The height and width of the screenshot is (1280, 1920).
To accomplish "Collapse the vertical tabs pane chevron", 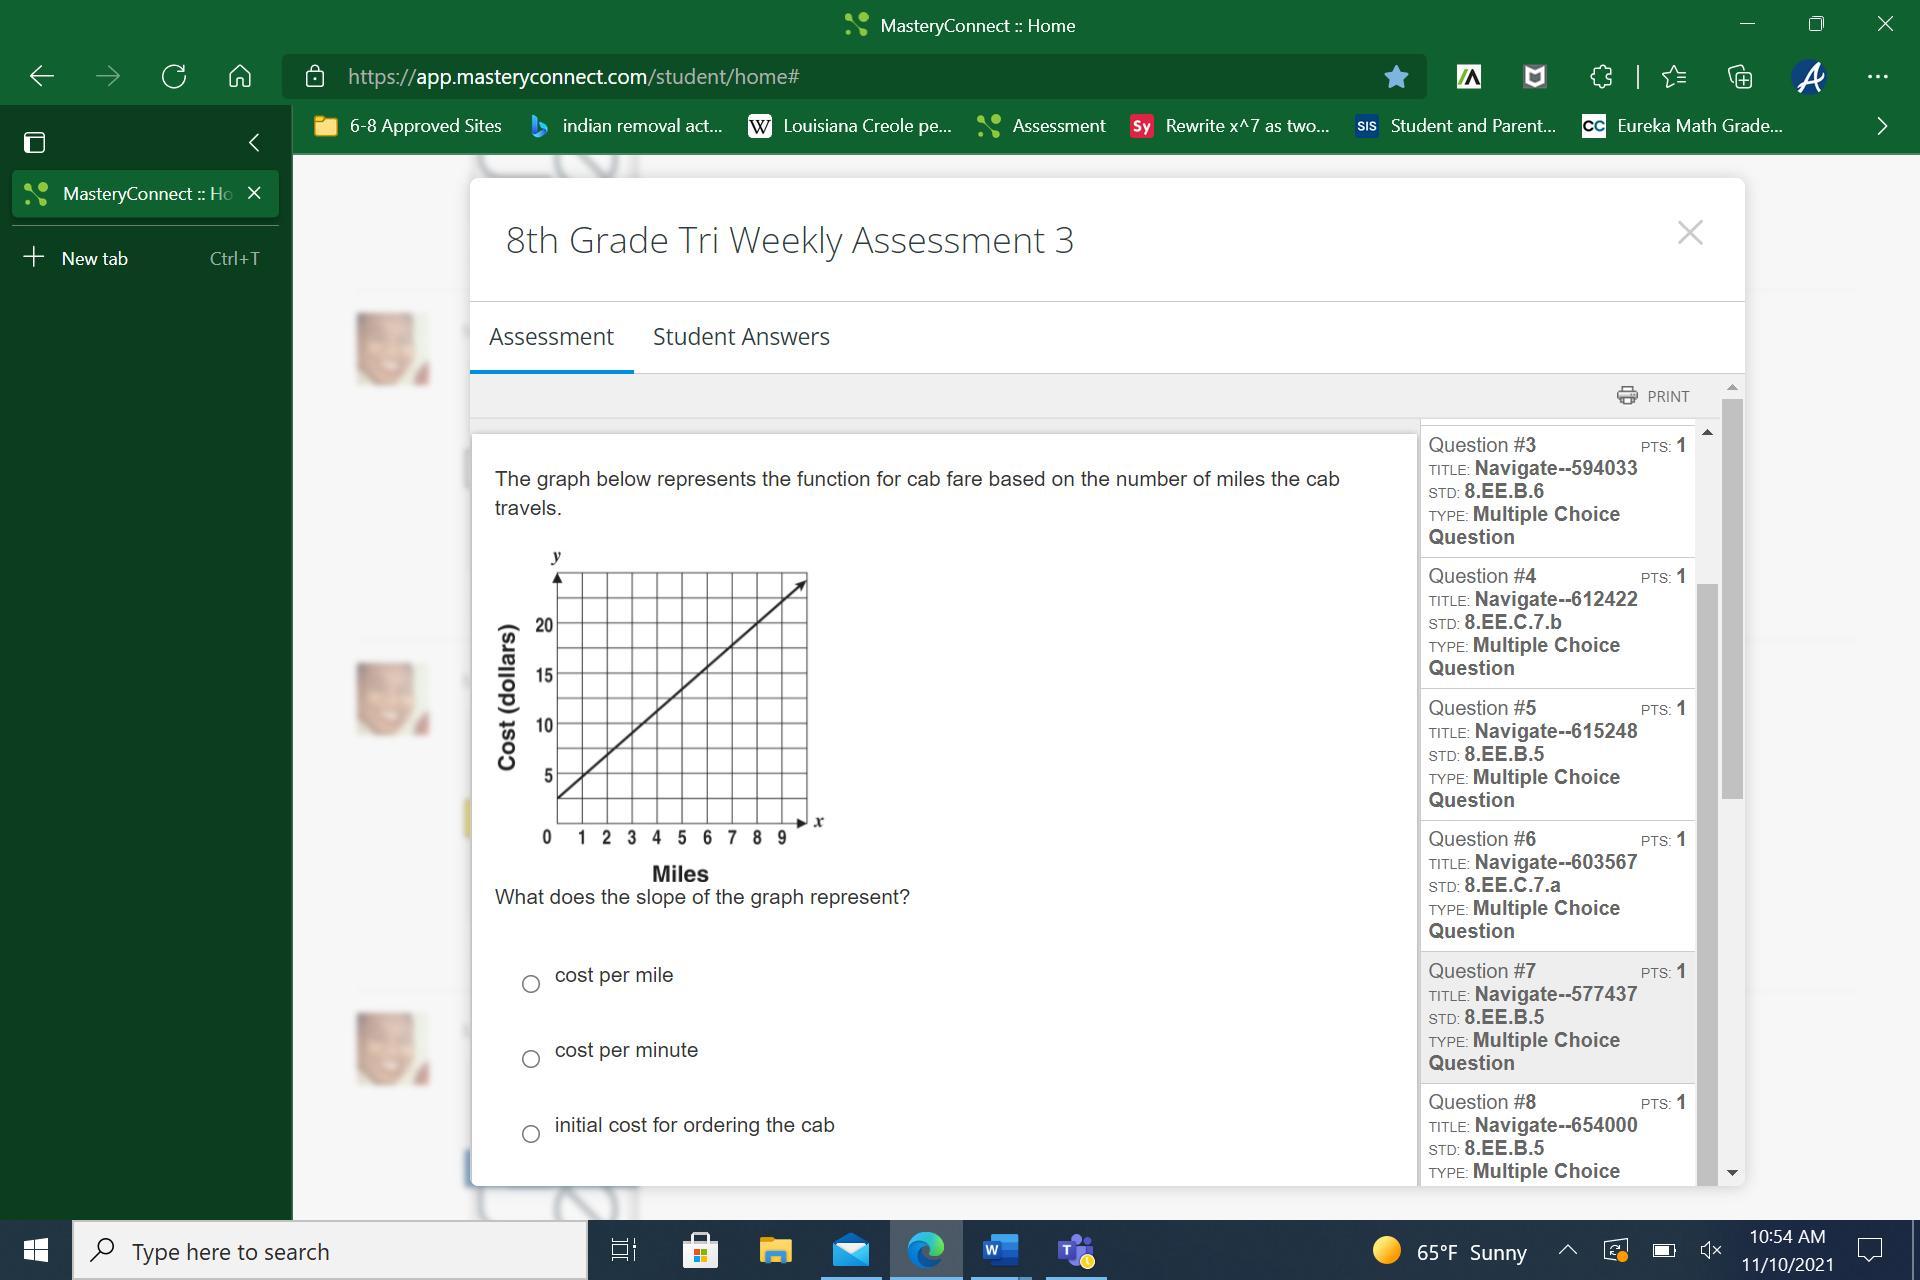I will pos(254,142).
